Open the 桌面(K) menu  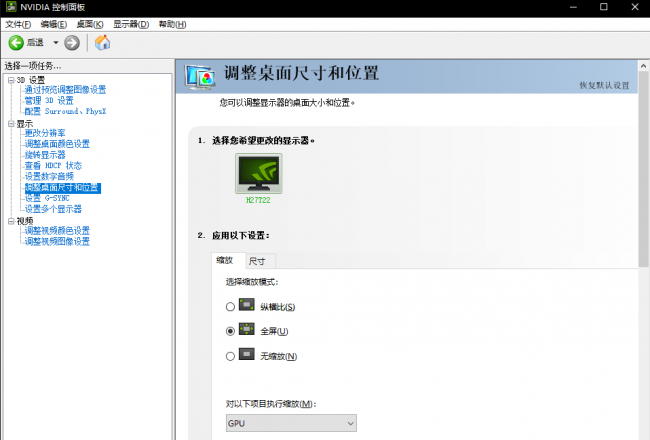(90, 24)
